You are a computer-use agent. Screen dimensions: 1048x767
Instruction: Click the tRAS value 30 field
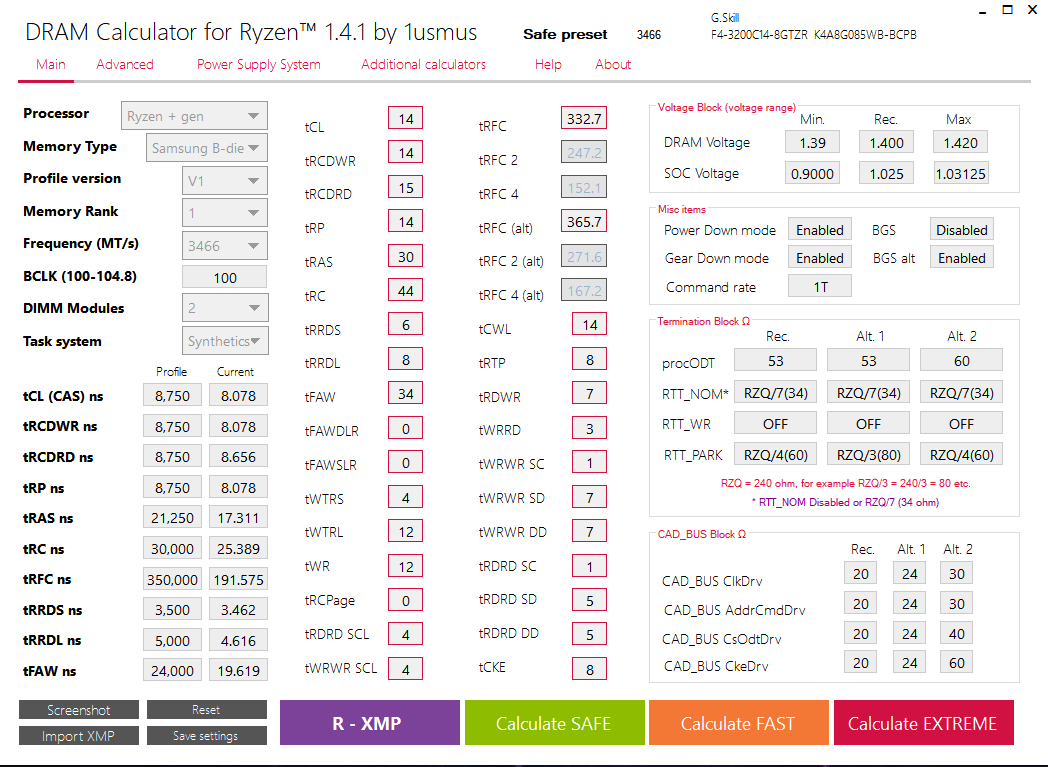pyautogui.click(x=405, y=256)
